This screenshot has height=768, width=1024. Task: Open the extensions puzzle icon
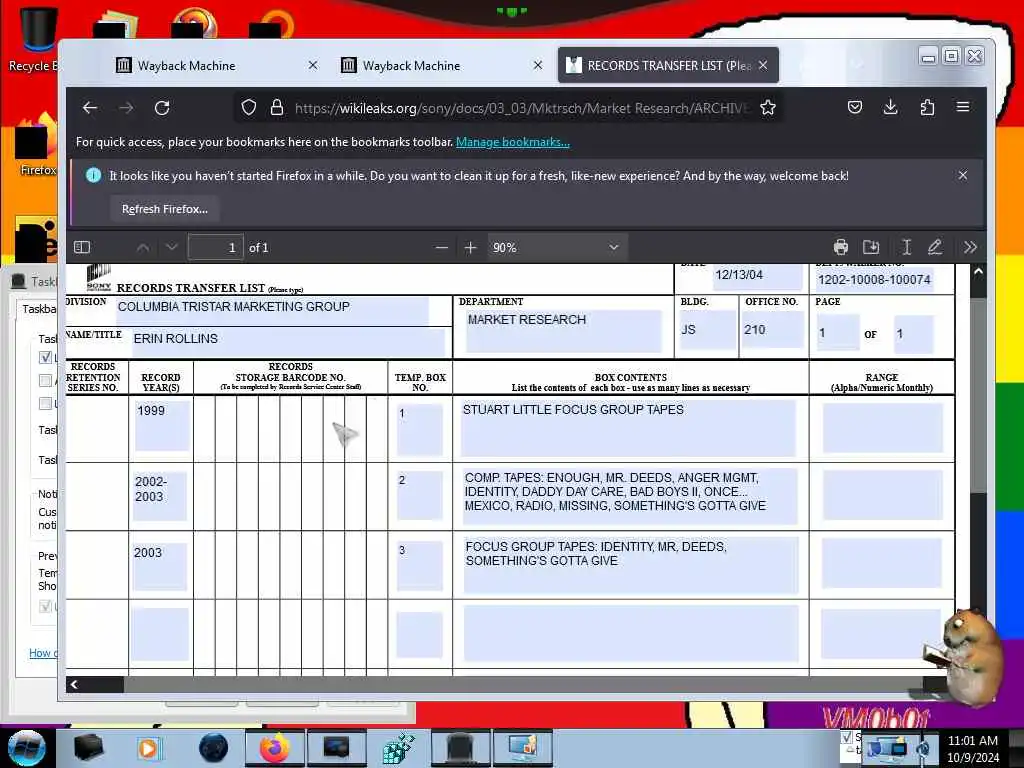(927, 107)
